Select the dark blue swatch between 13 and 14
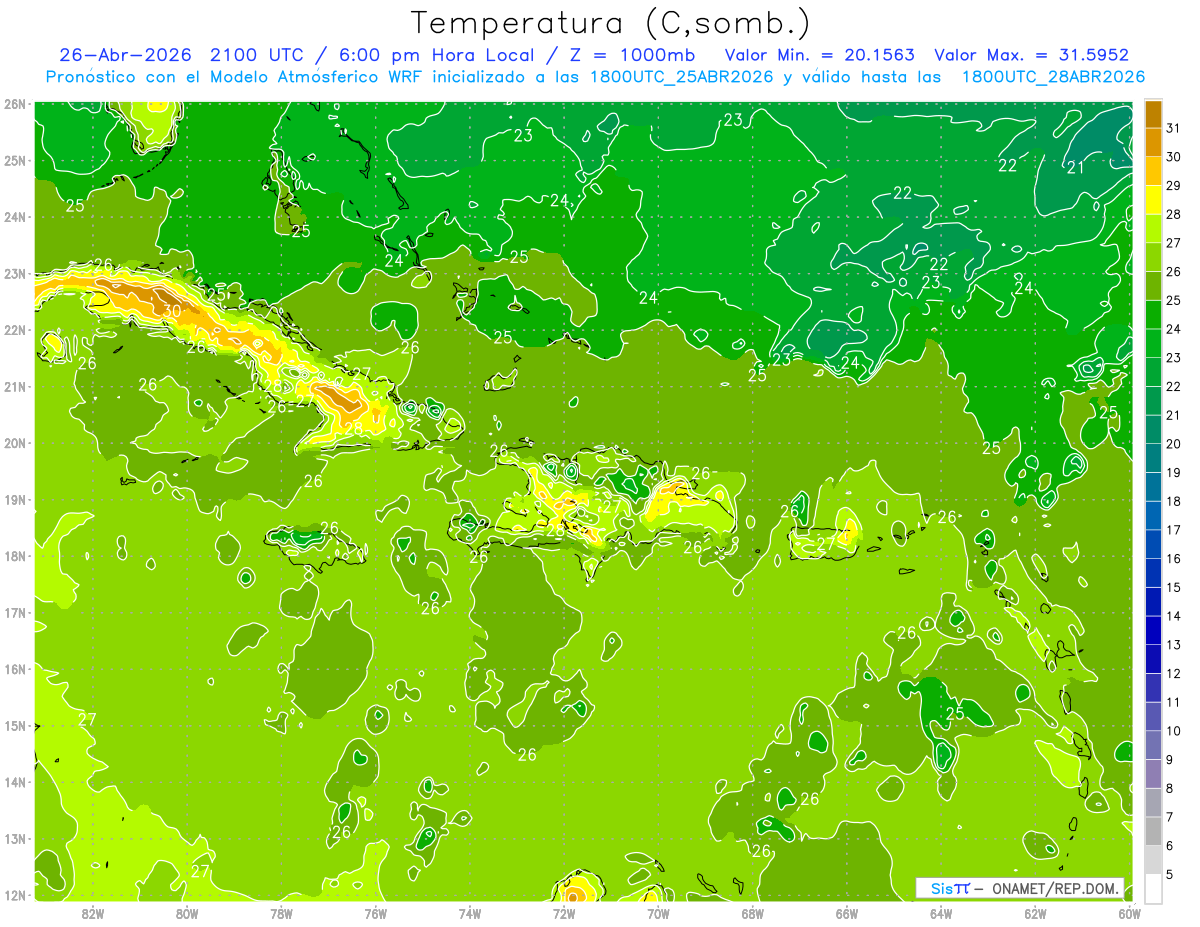This screenshot has width=1200, height=927. 1153,630
